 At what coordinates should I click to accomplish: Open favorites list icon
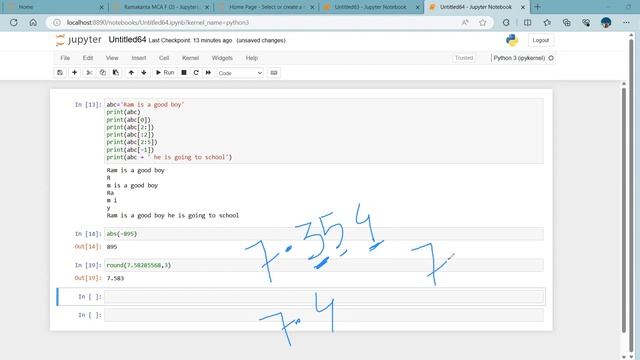pos(547,22)
